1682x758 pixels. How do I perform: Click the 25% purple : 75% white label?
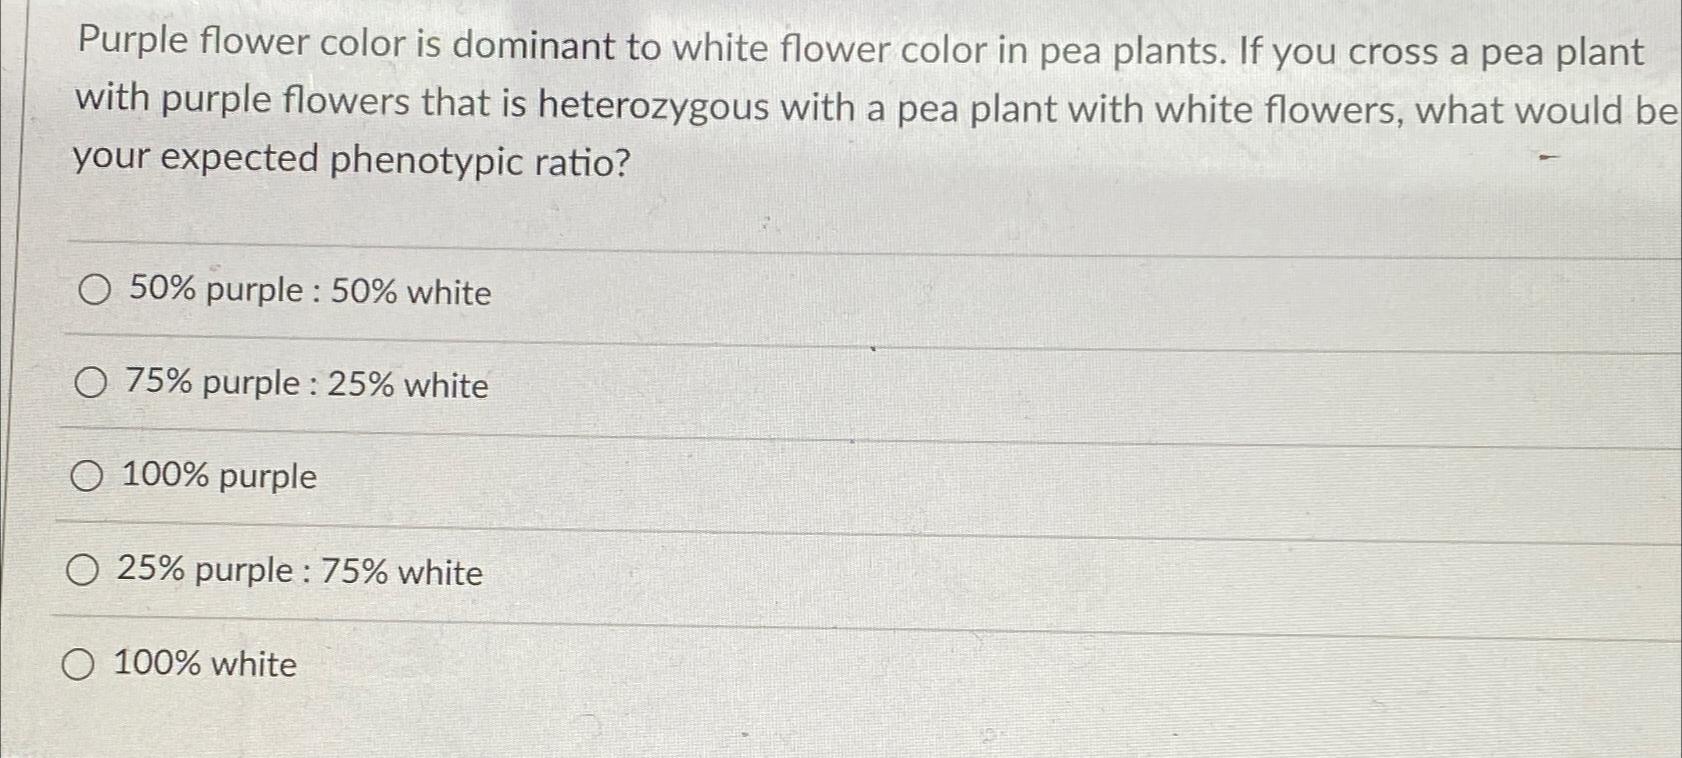(300, 571)
